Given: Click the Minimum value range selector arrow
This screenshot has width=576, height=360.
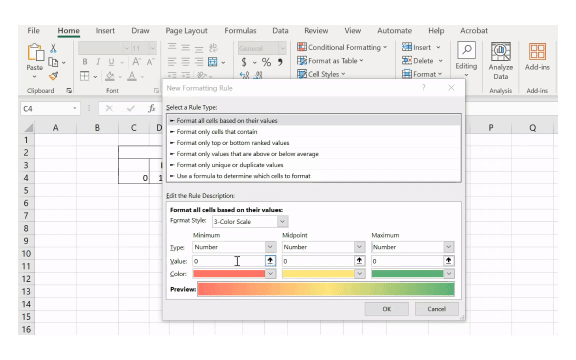Looking at the screenshot, I should point(270,261).
